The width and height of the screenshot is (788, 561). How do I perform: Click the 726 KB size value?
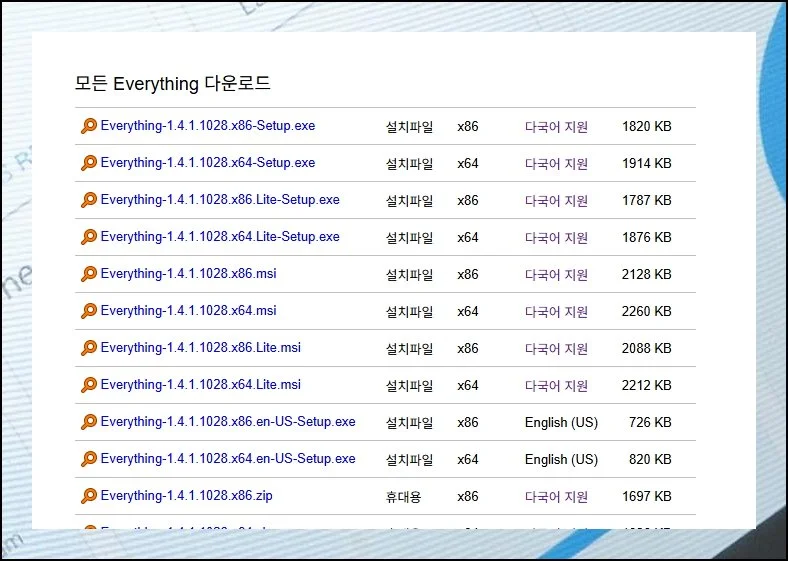click(x=650, y=422)
